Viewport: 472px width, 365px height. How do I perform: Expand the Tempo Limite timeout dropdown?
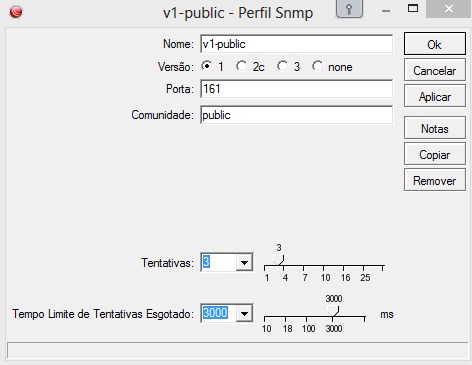coord(244,313)
